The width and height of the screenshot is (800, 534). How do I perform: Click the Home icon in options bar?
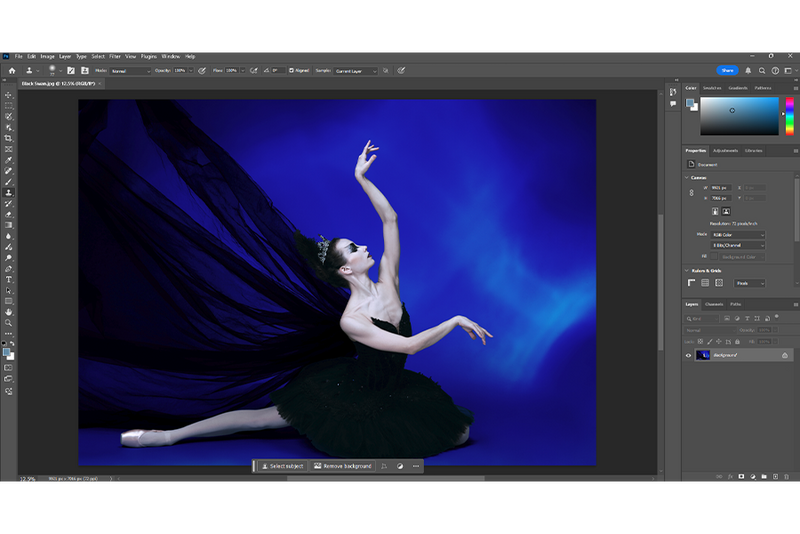(x=11, y=71)
